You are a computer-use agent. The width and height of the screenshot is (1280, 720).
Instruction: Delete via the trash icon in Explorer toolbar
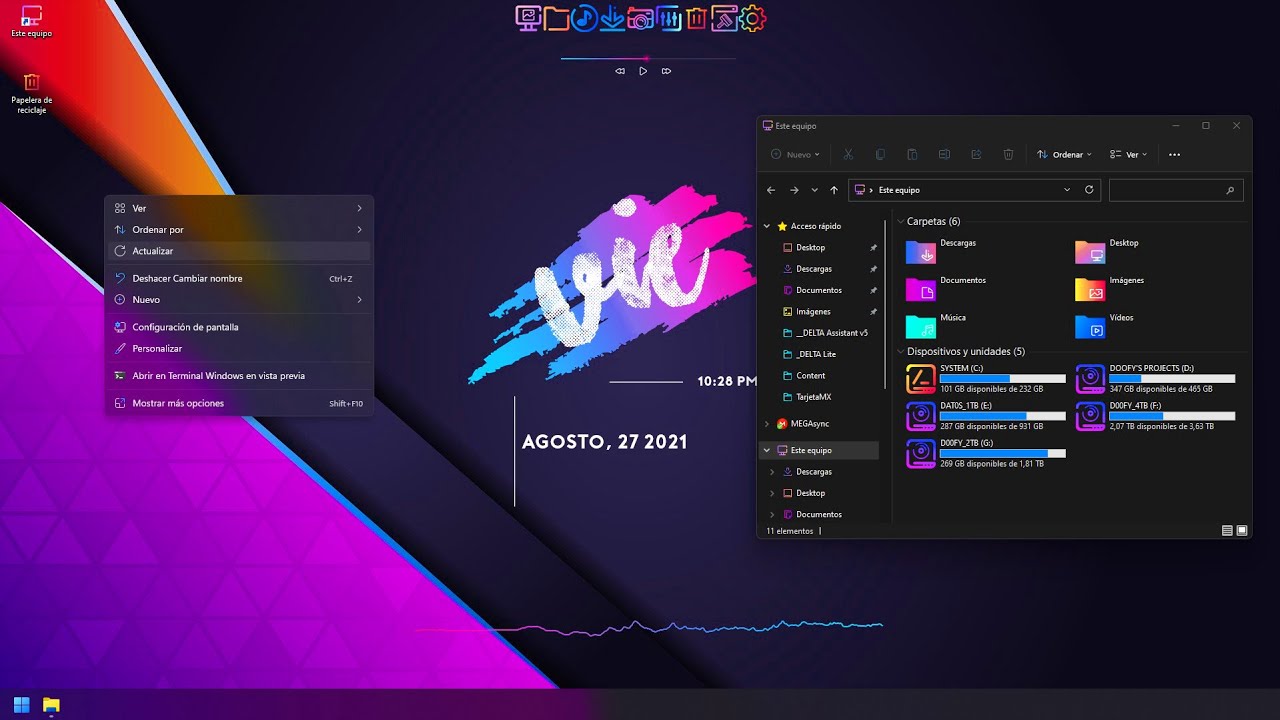point(1008,154)
